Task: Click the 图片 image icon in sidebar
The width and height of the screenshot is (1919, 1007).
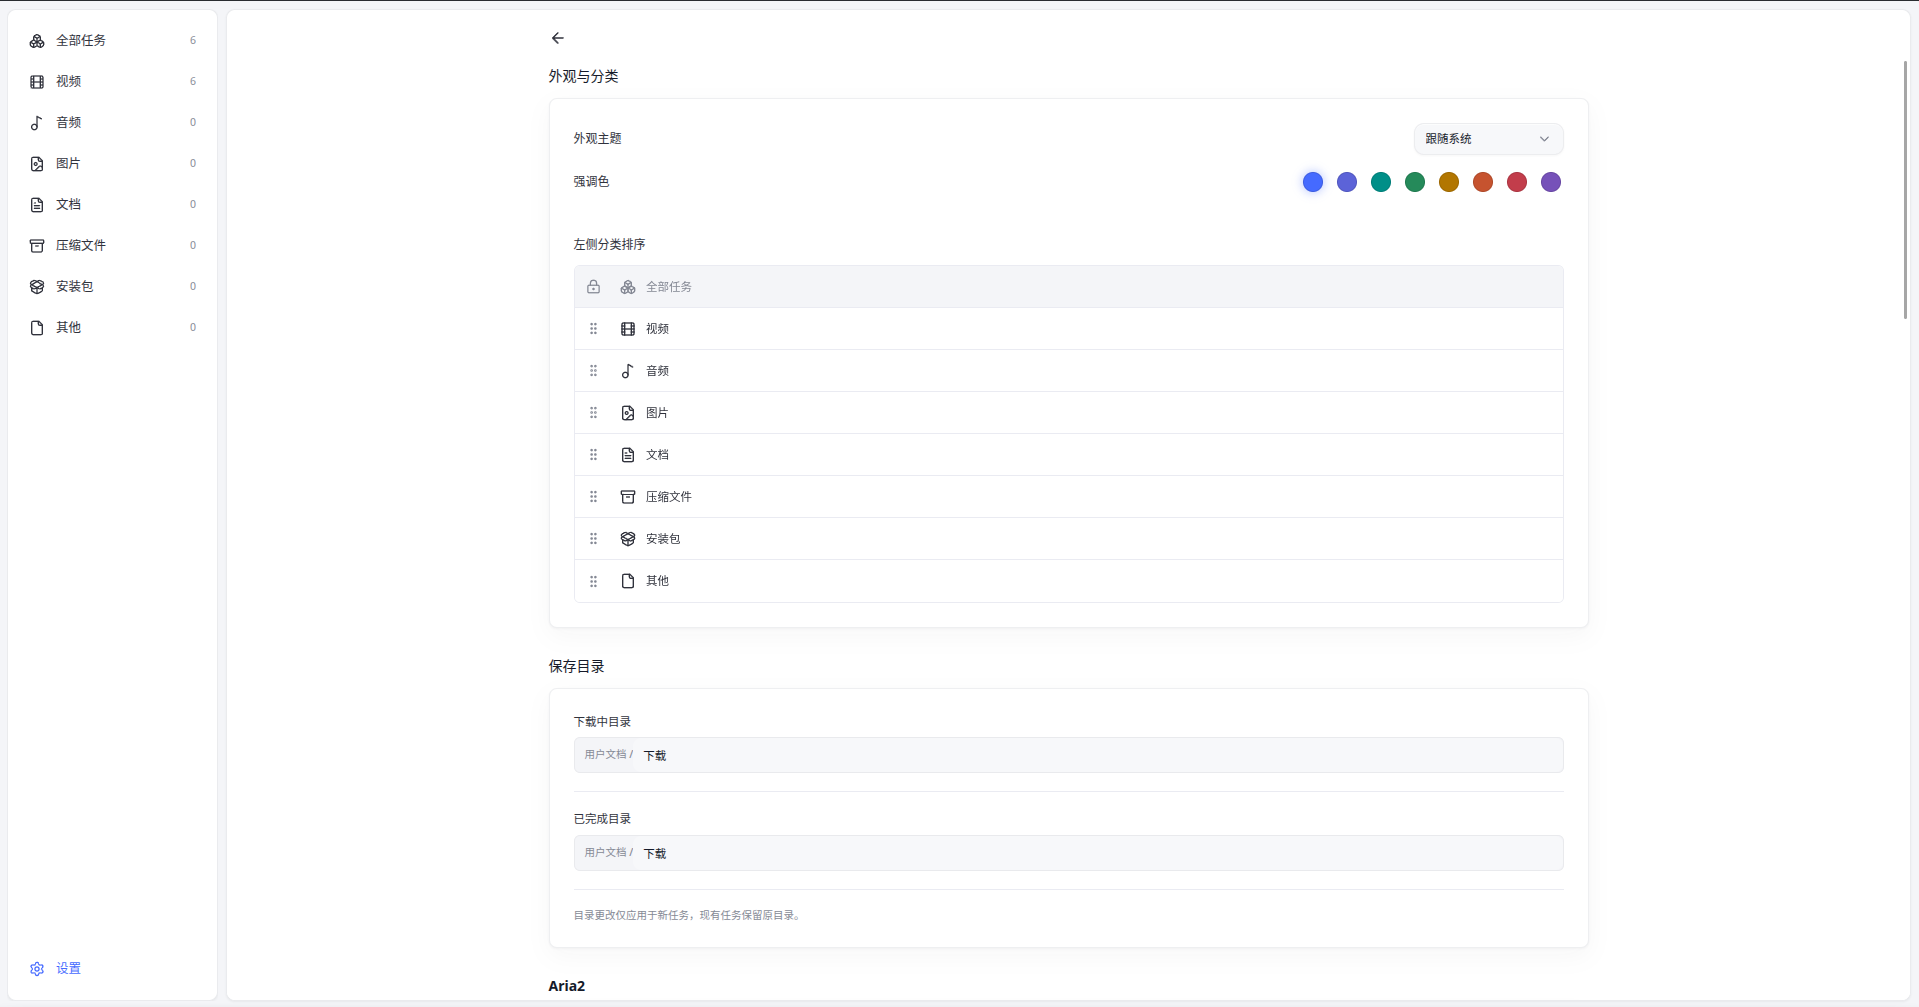Action: 37,164
